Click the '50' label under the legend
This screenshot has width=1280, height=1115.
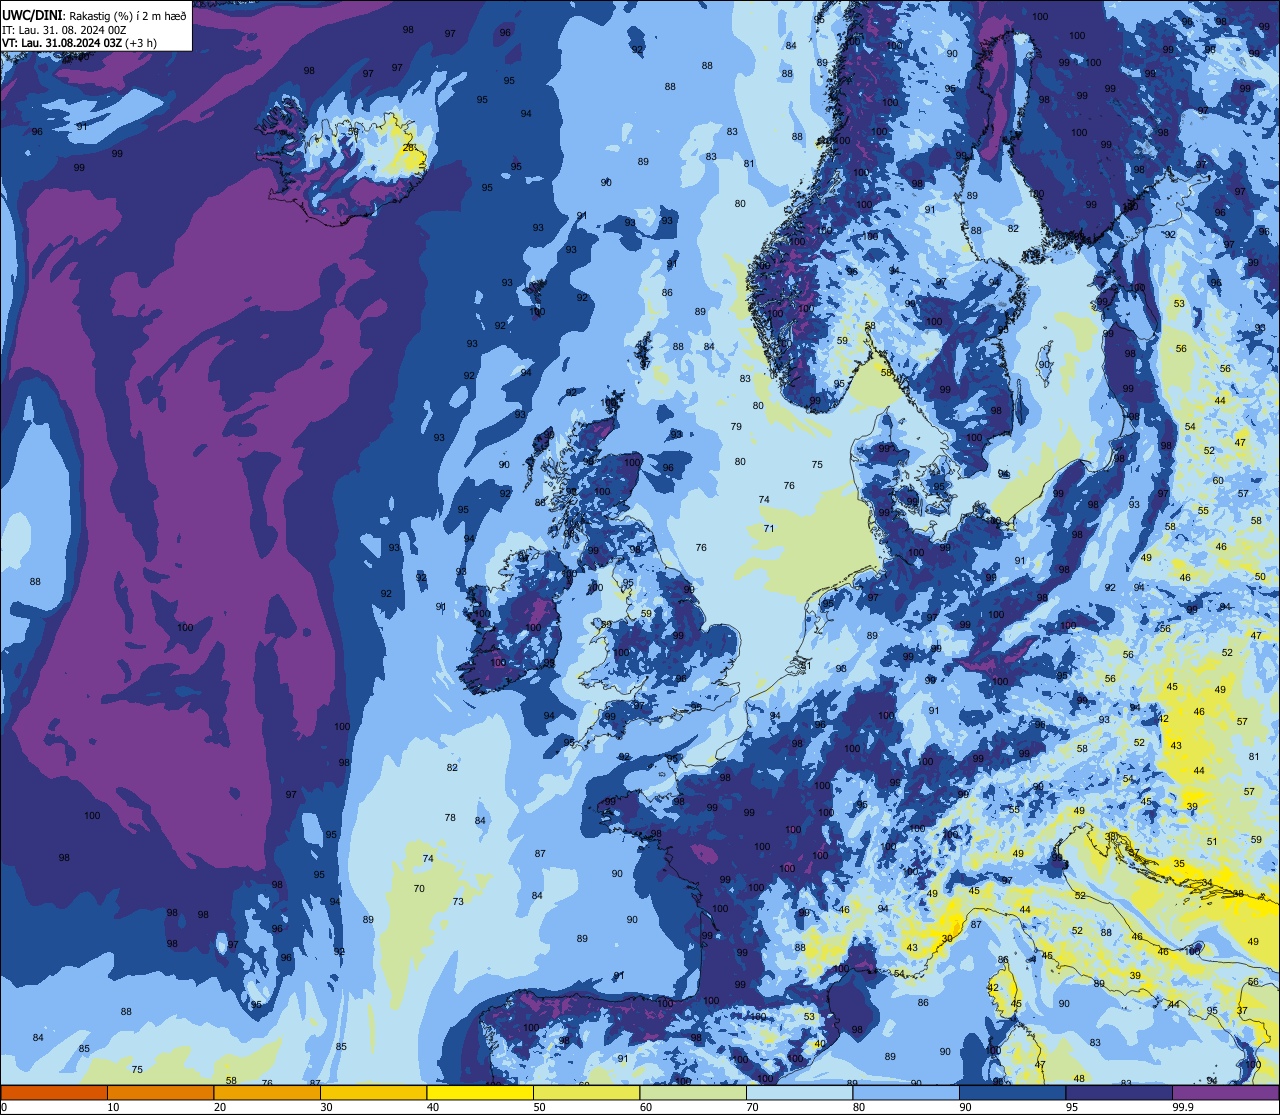point(539,1107)
